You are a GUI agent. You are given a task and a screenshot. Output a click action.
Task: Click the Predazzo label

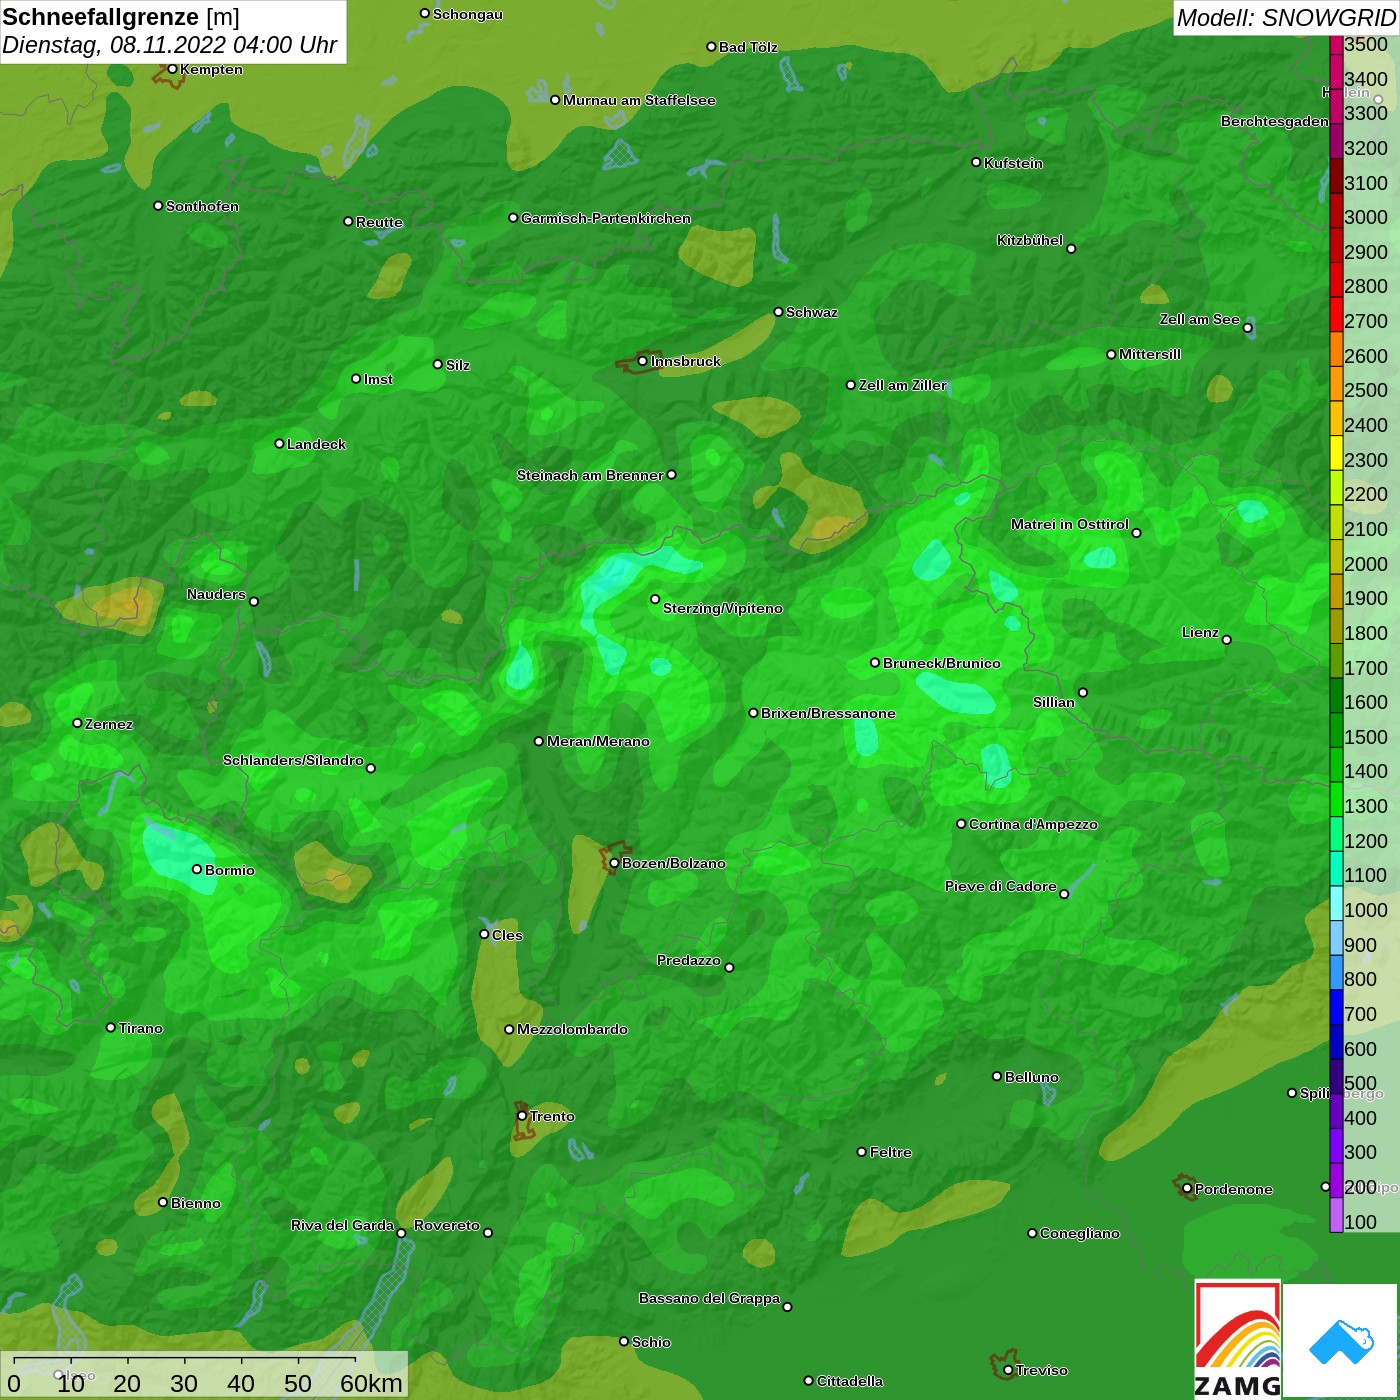coord(688,960)
